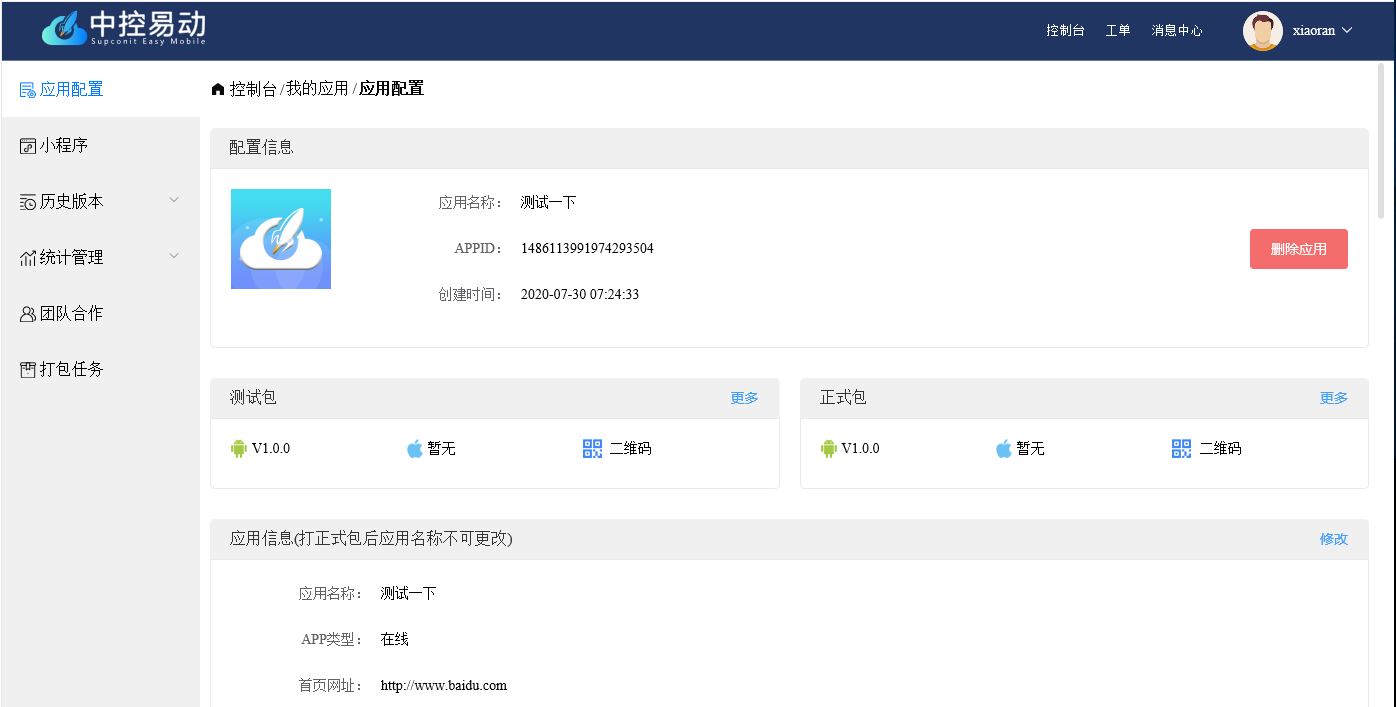Click the http://www.baidu.com homepage URL
The image size is (1396, 707).
[444, 686]
